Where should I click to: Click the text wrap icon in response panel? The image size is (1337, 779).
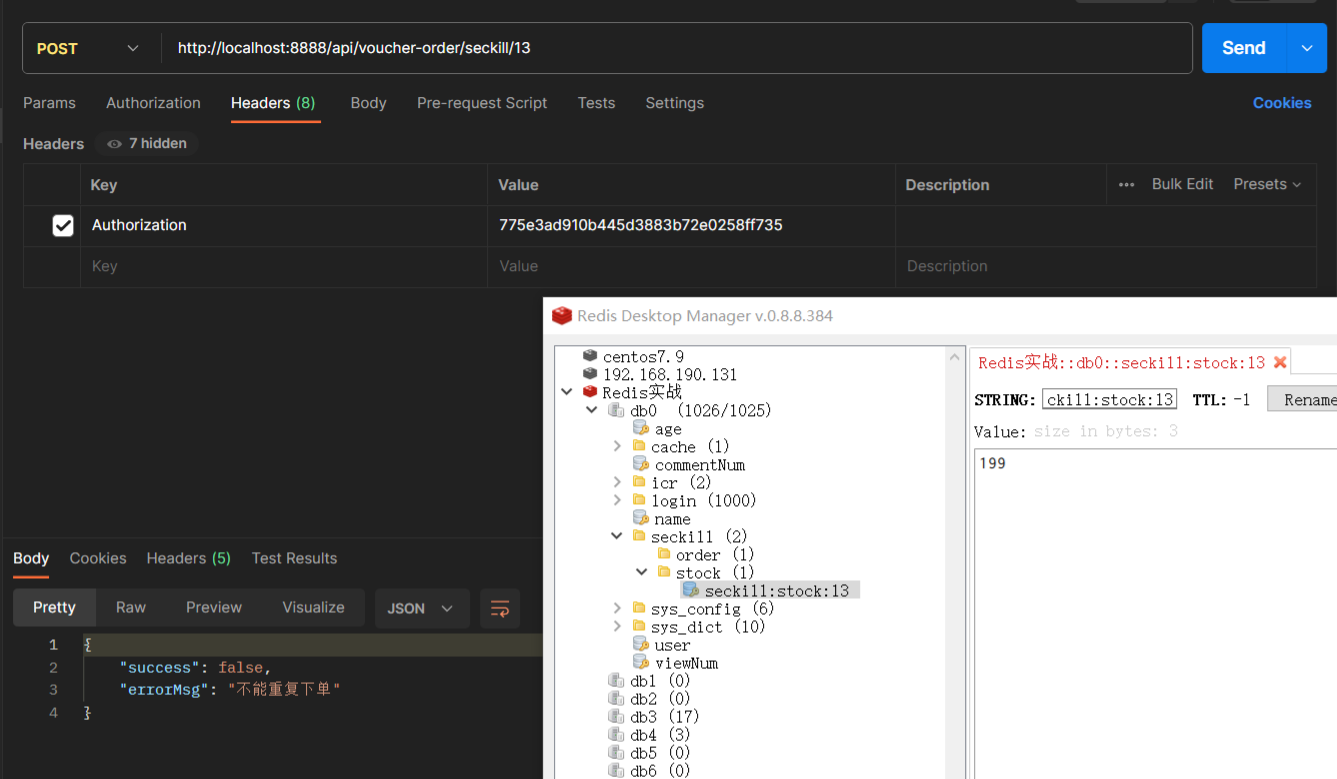(x=499, y=607)
